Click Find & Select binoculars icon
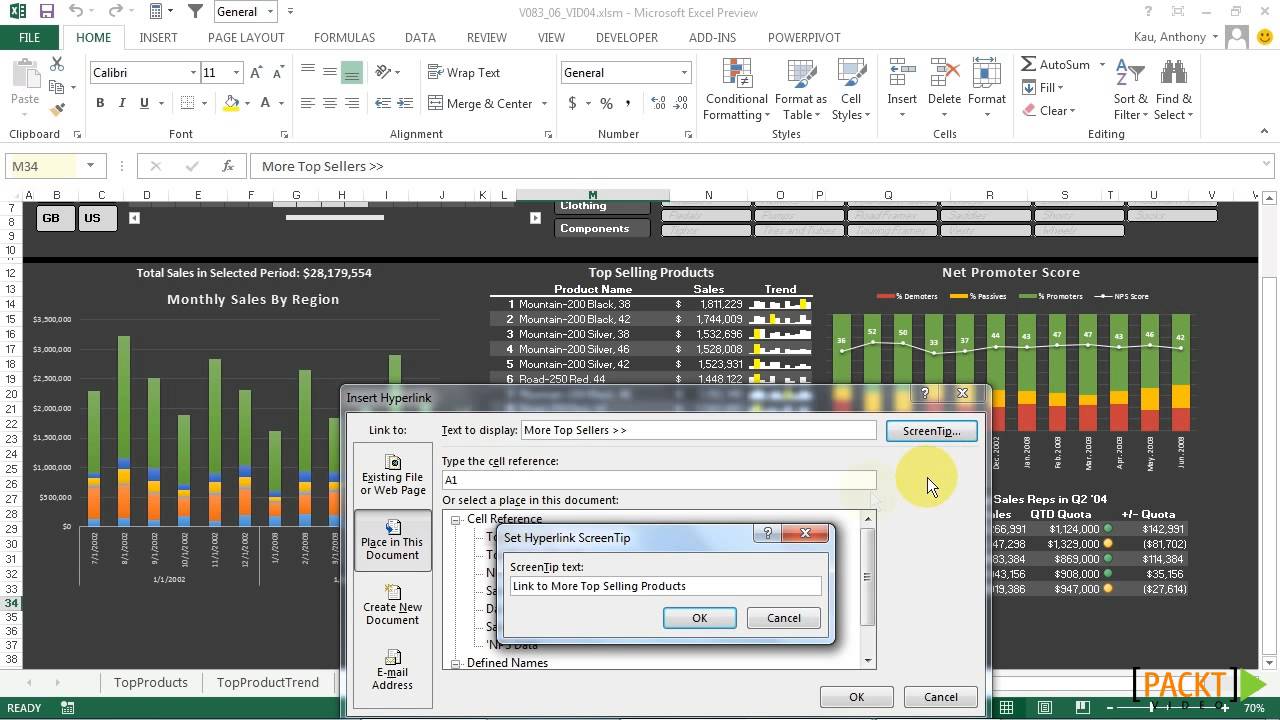Image resolution: width=1280 pixels, height=720 pixels. (x=1173, y=74)
